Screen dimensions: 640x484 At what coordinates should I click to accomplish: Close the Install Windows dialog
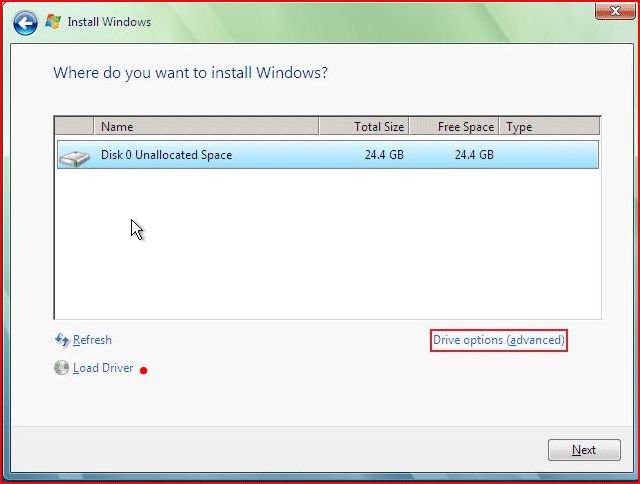(x=615, y=11)
